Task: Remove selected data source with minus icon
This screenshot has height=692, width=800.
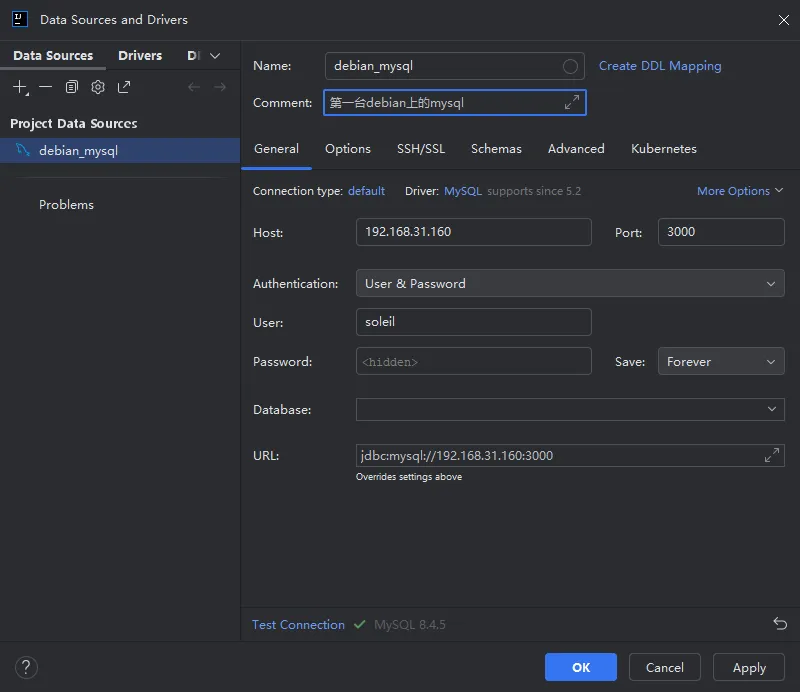Action: 46,87
